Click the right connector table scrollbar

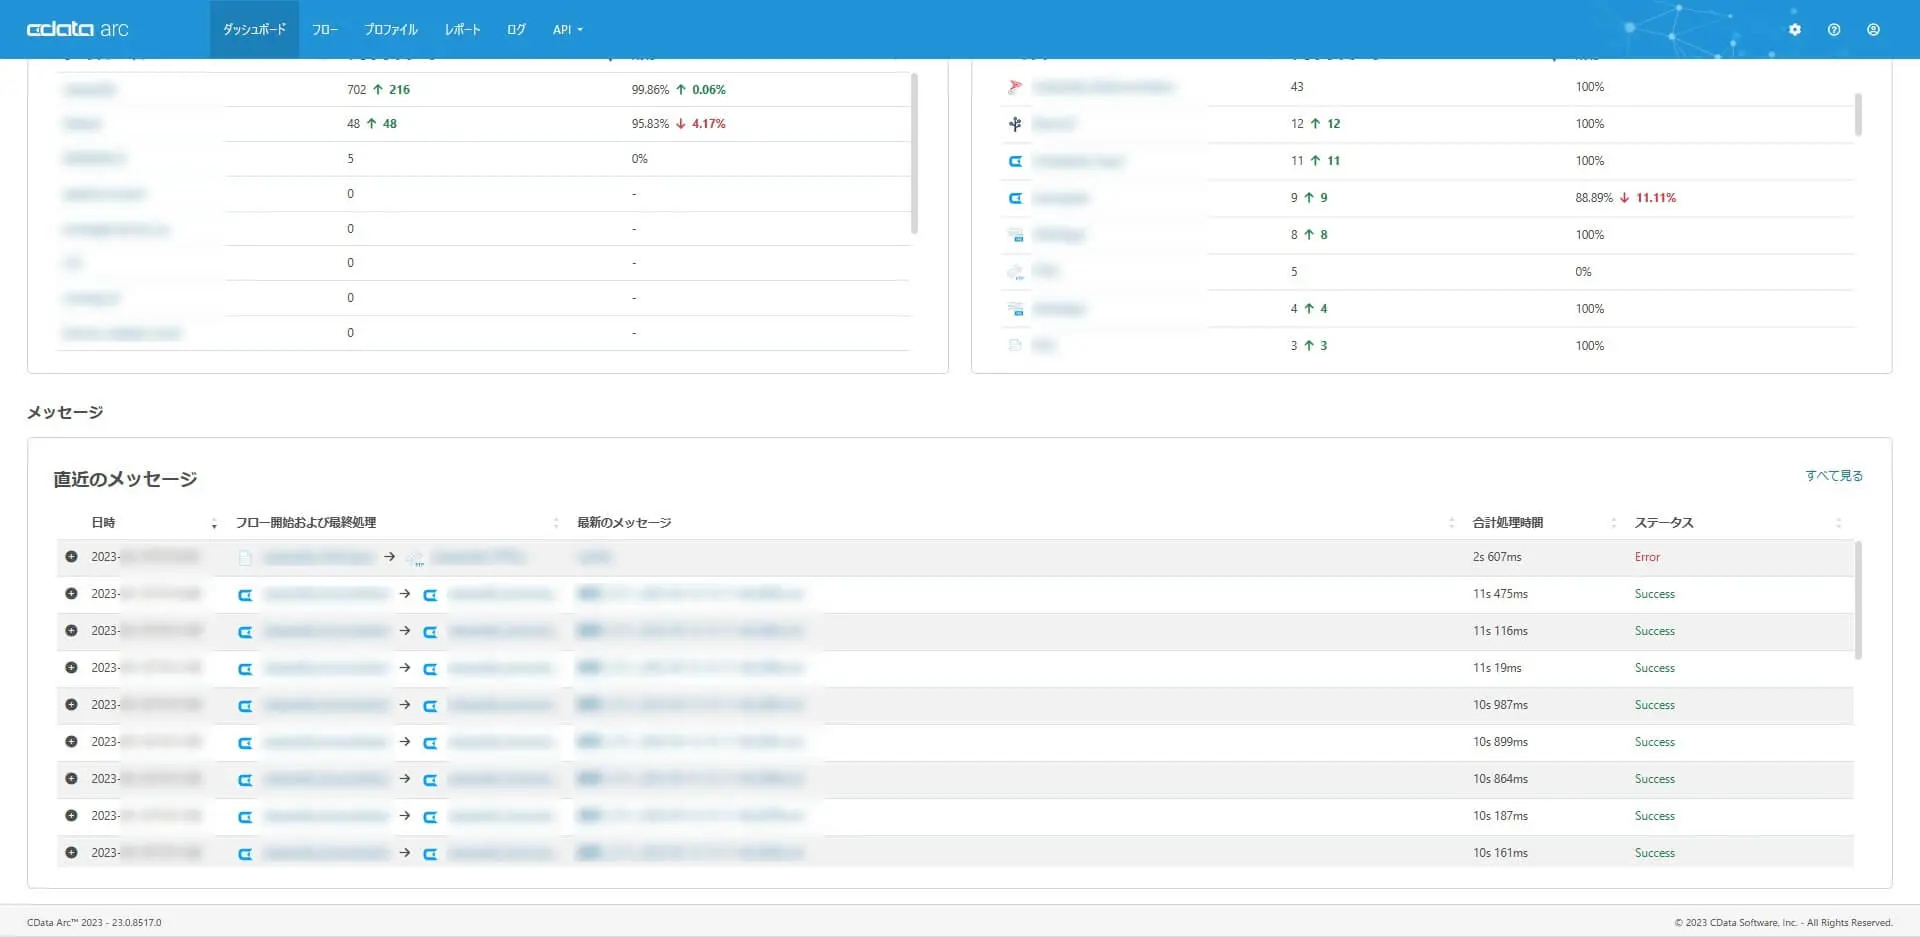pyautogui.click(x=1858, y=115)
